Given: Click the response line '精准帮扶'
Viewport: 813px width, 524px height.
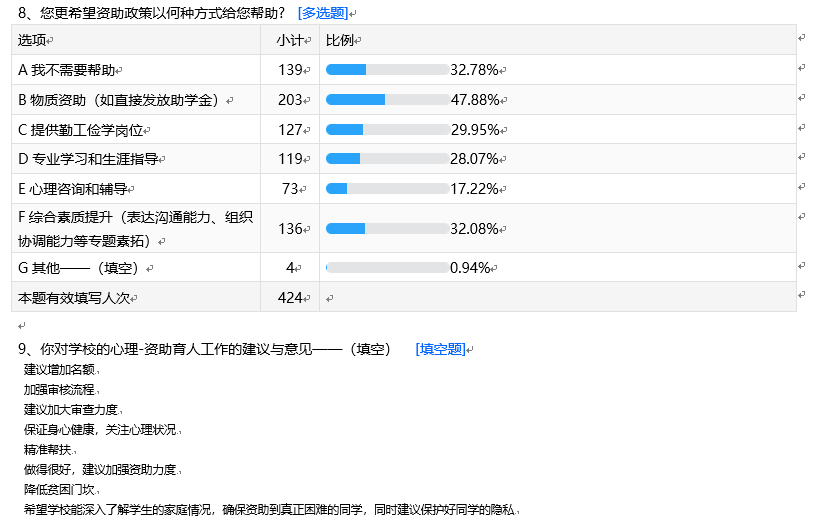Looking at the screenshot, I should 47,449.
